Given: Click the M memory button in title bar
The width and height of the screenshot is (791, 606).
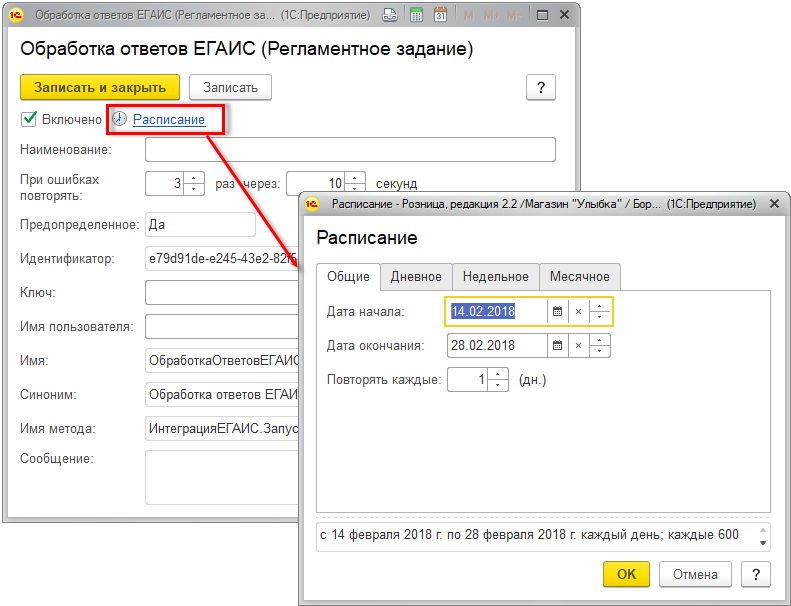Looking at the screenshot, I should click(469, 15).
